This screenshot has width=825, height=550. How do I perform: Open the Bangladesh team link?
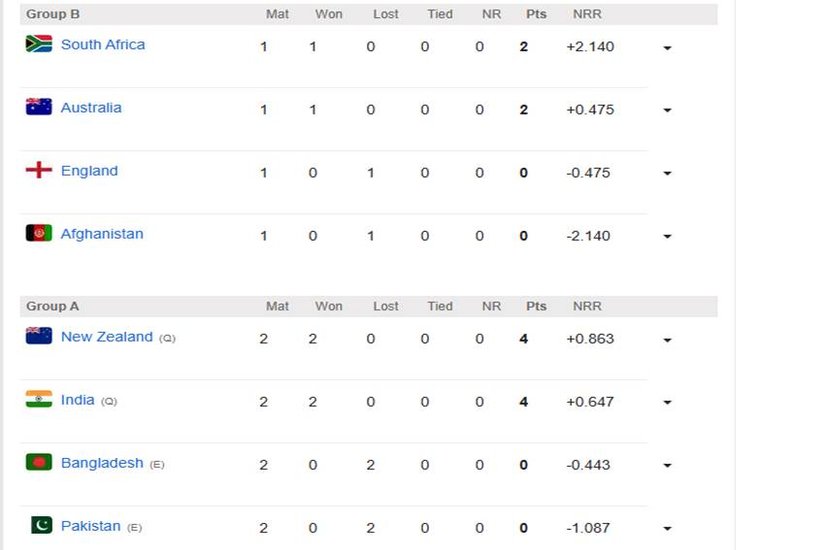[102, 463]
